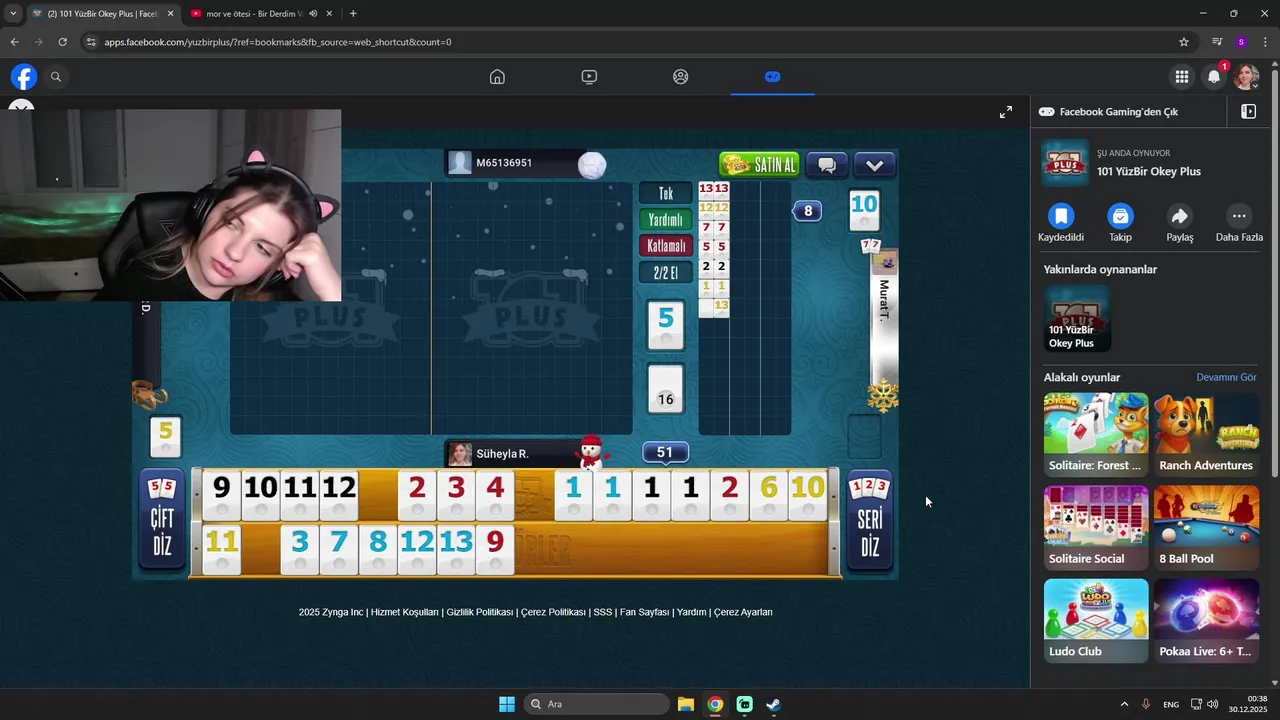Click the Gizlilik Politikası link
1280x720 pixels.
[x=480, y=612]
